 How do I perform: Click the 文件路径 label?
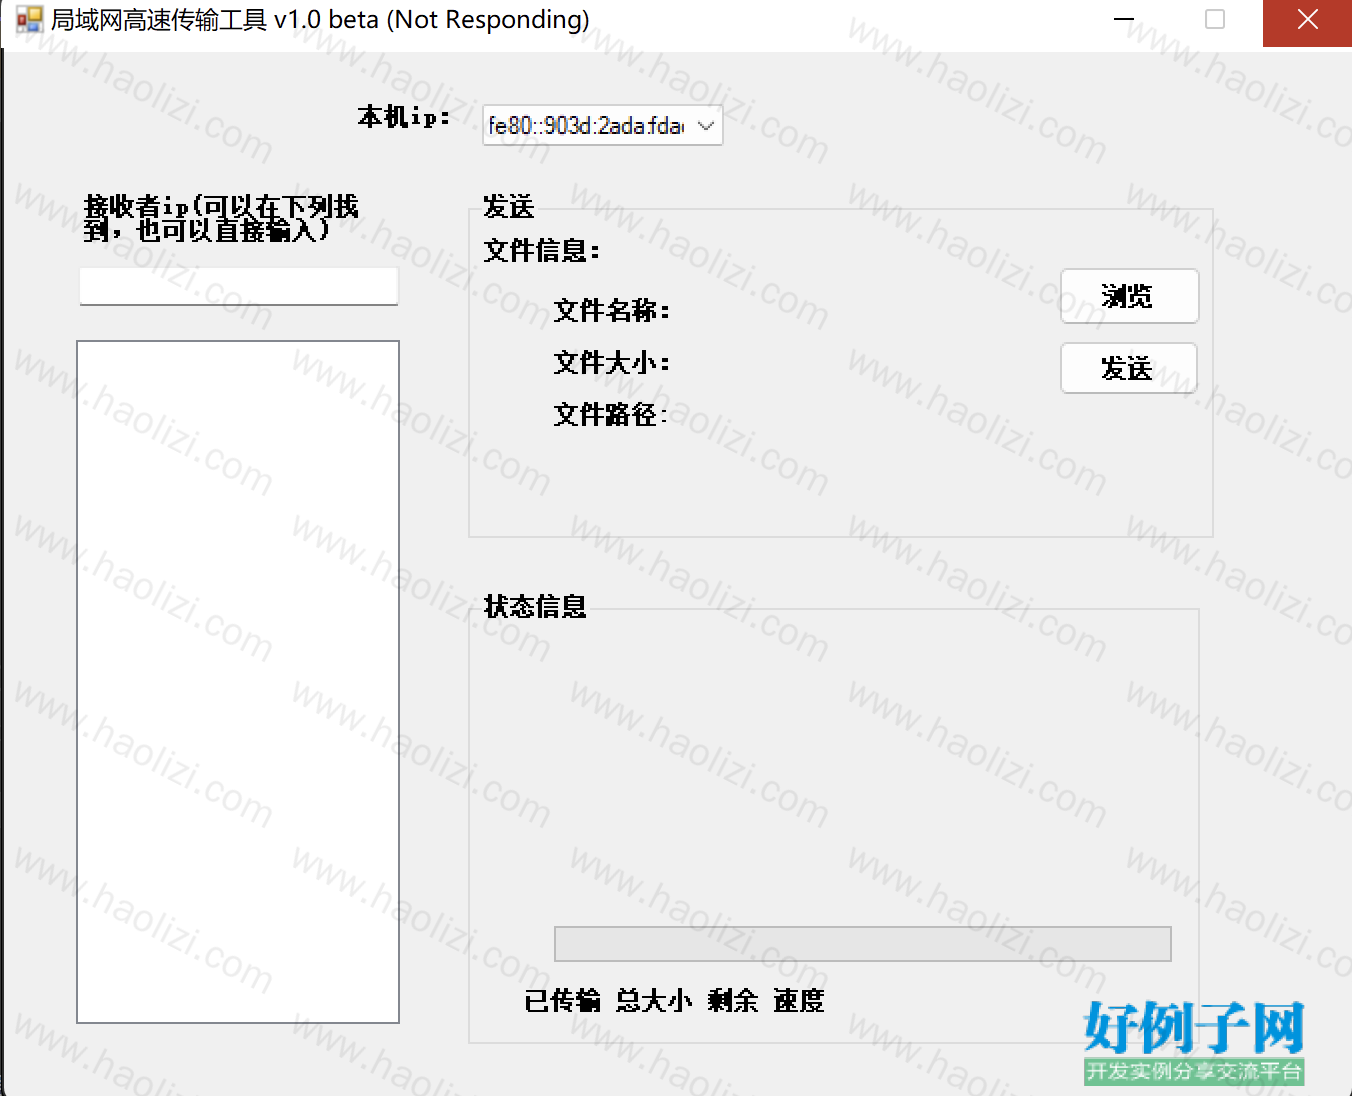coord(611,415)
